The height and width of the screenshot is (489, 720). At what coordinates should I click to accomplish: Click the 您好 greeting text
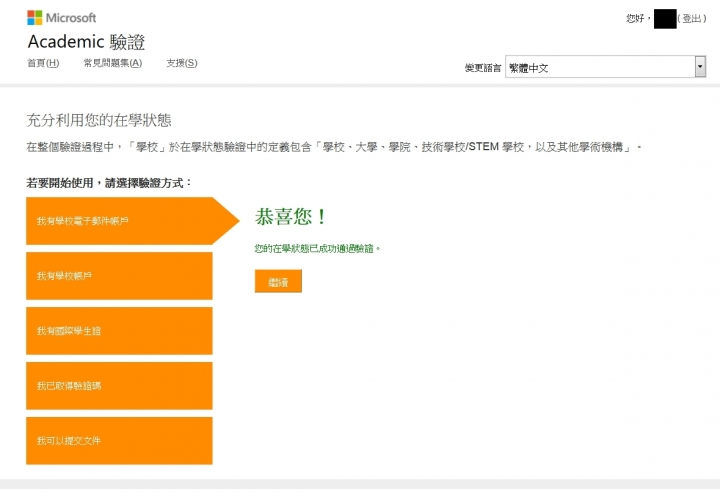coord(636,18)
